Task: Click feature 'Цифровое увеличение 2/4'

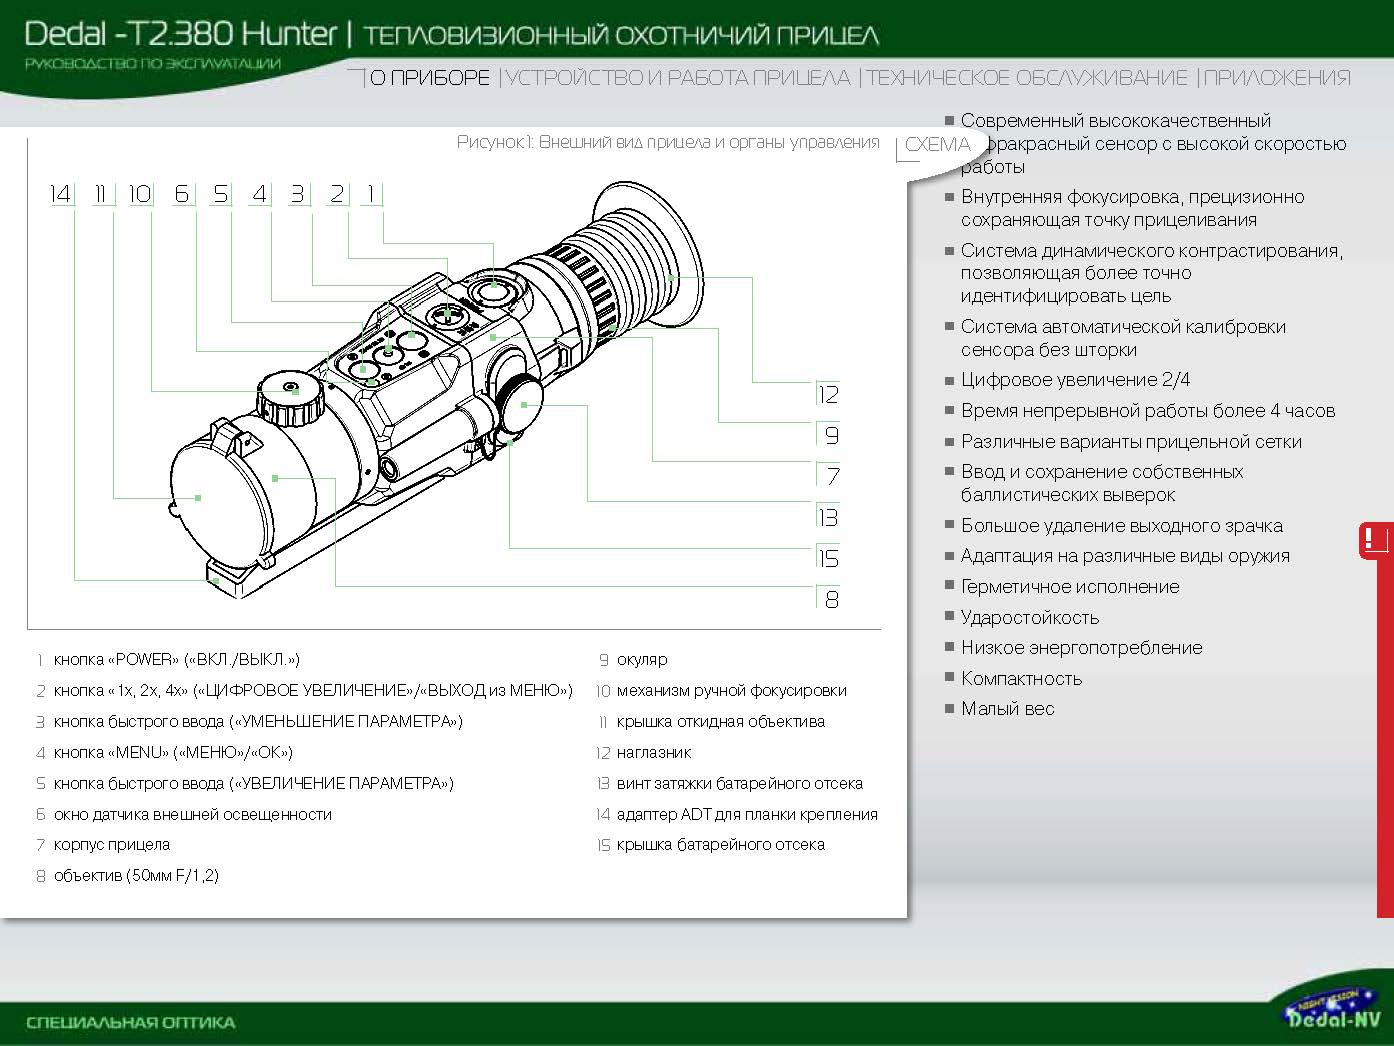Action: coord(1076,380)
